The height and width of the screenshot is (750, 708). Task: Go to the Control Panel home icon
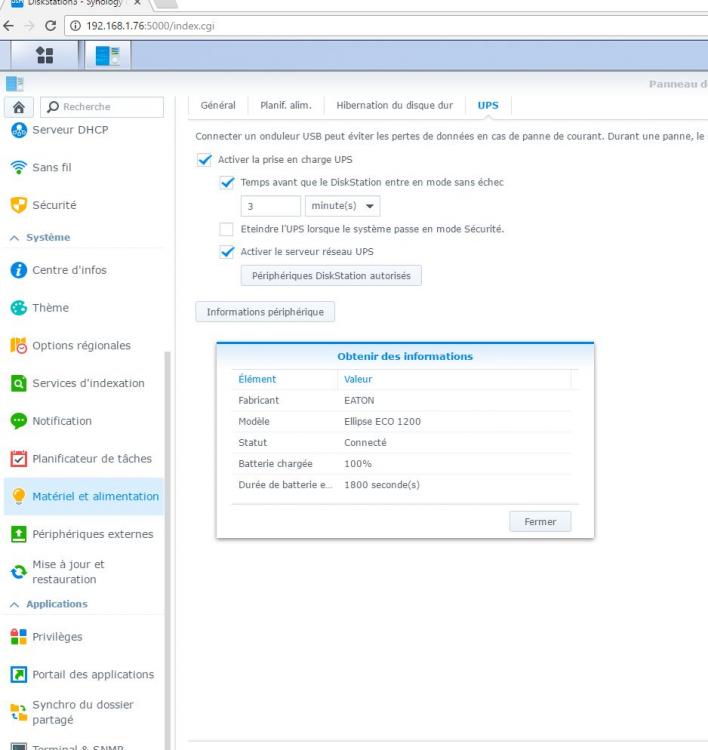[x=19, y=107]
